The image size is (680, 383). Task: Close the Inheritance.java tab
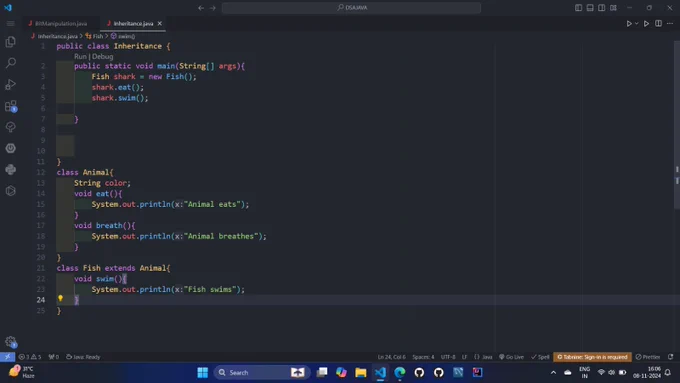(160, 23)
